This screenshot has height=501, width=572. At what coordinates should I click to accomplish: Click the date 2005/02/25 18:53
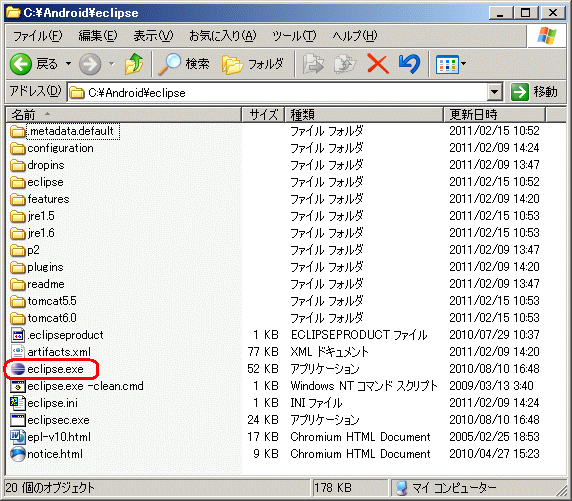tap(494, 437)
